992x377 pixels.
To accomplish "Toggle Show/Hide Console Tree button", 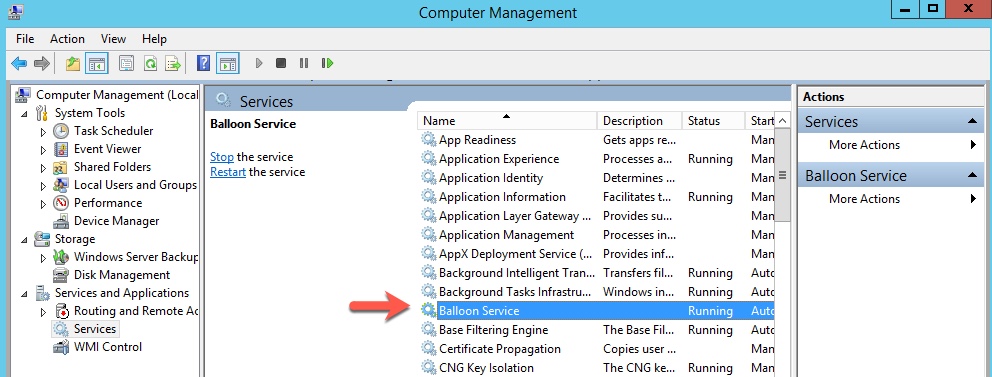I will point(96,63).
